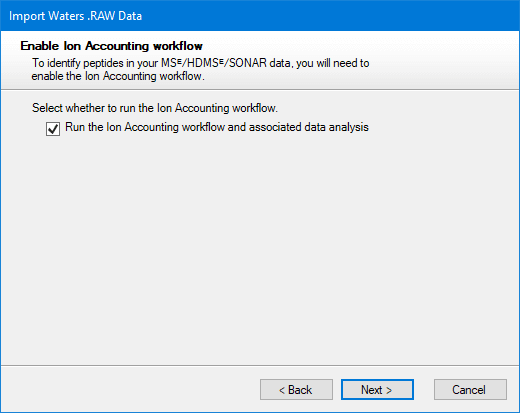Toggle the checkmark box beside Run the Ion Accounting
Viewport: 520px width, 413px height.
(53, 129)
